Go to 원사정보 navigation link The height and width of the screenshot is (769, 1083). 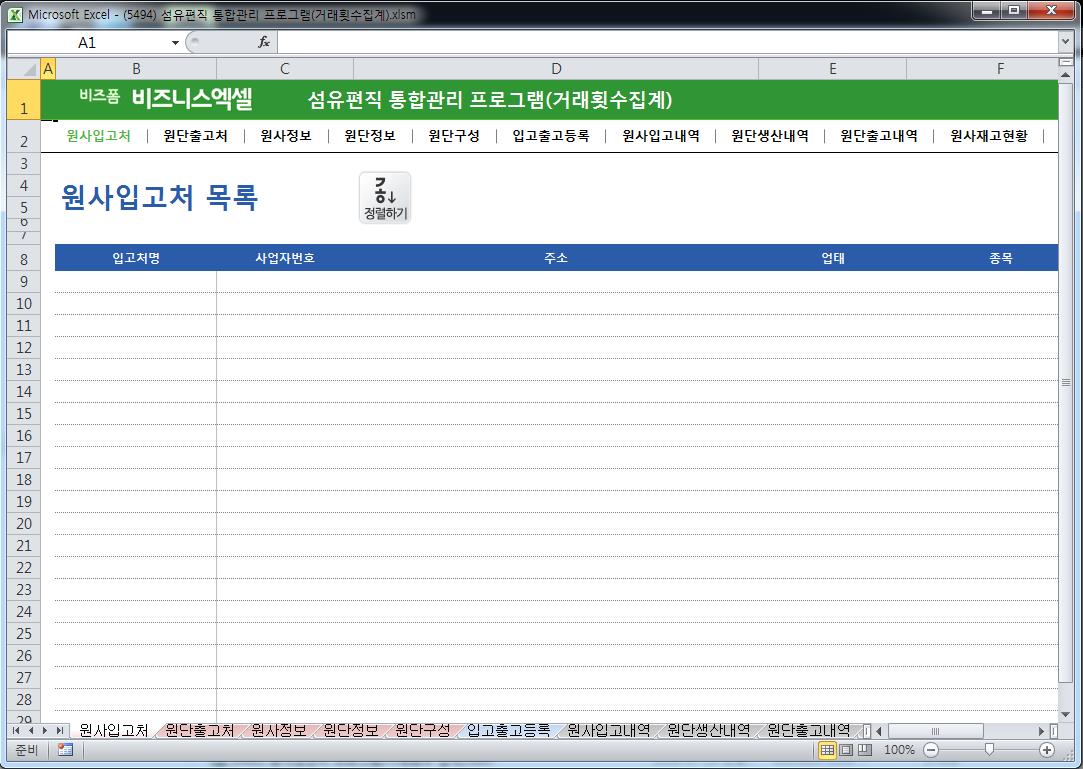(x=285, y=136)
